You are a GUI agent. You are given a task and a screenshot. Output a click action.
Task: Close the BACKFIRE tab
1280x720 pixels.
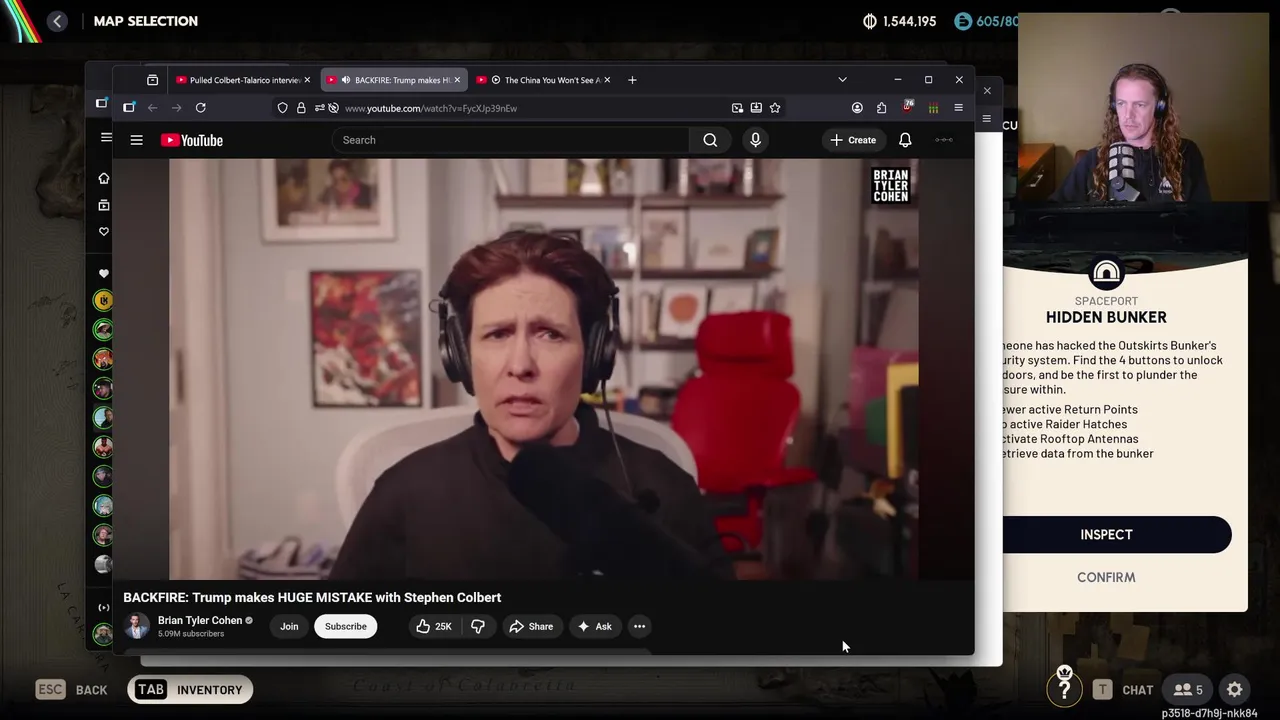click(x=457, y=80)
